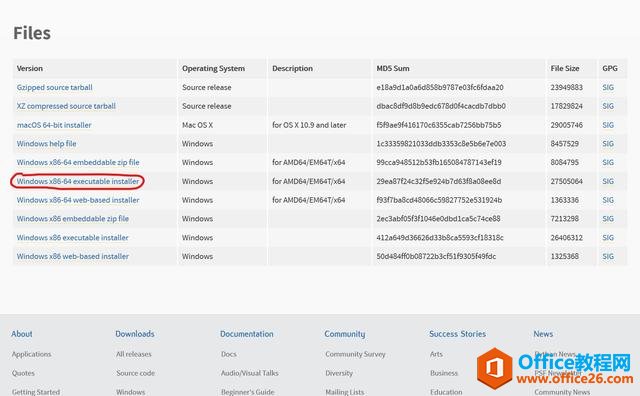Open SIG for x86 web-based installer row
Viewport: 640px width, 396px height.
[608, 256]
